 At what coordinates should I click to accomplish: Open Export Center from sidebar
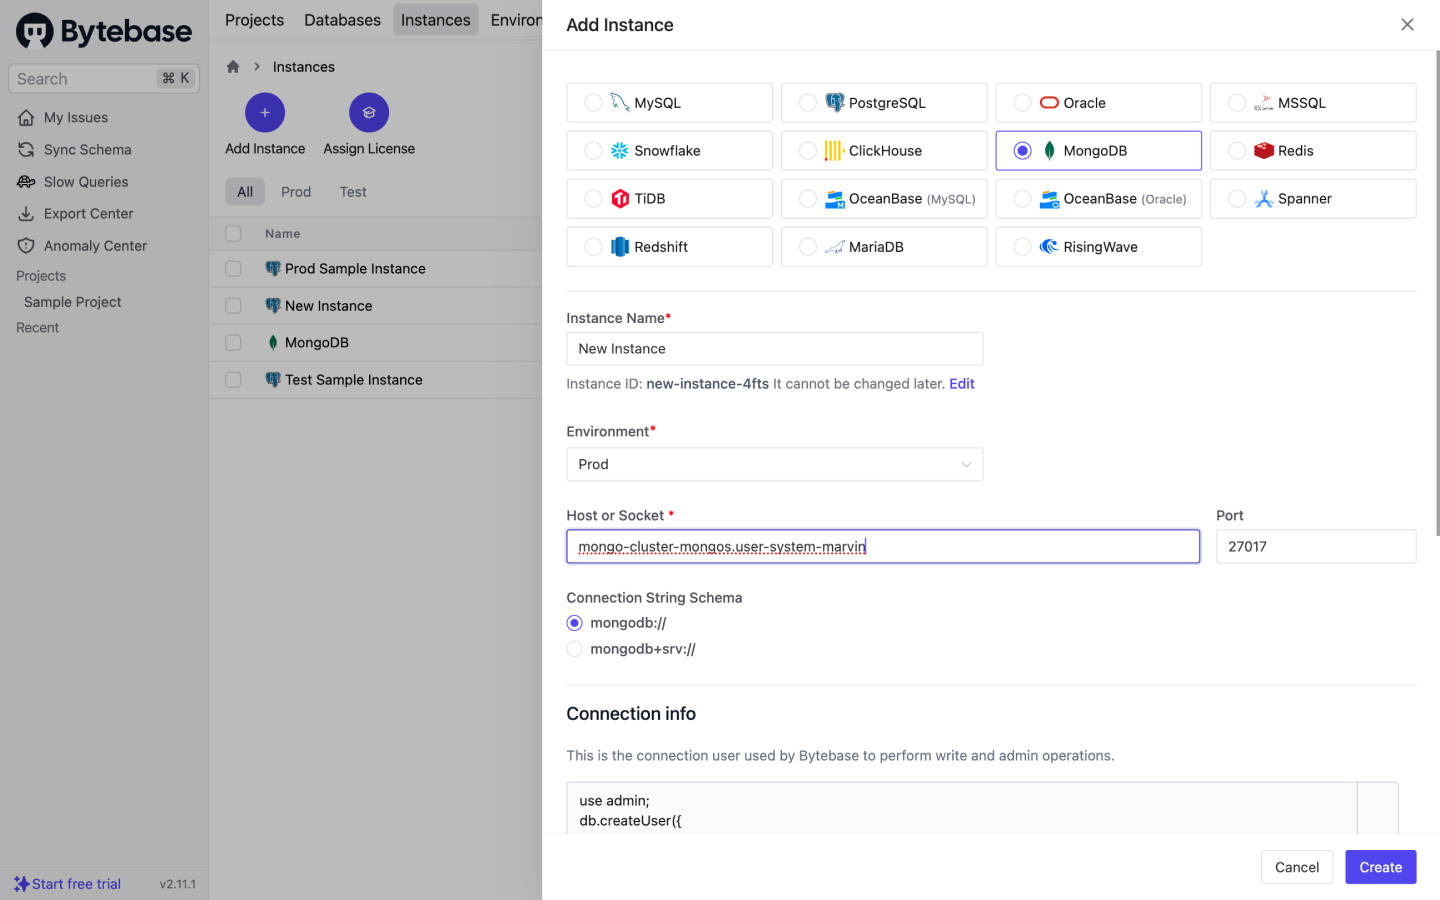click(x=88, y=214)
